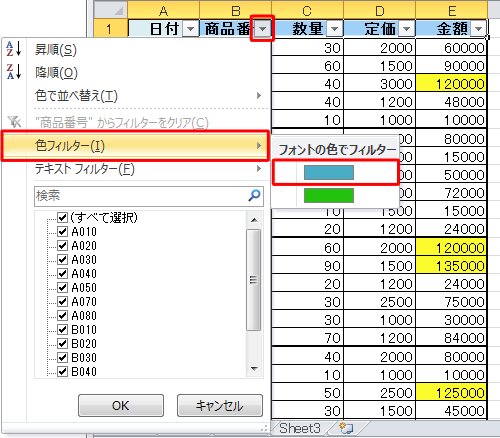Uncheck the A050 checkbox
The image size is (500, 438).
[x=62, y=287]
